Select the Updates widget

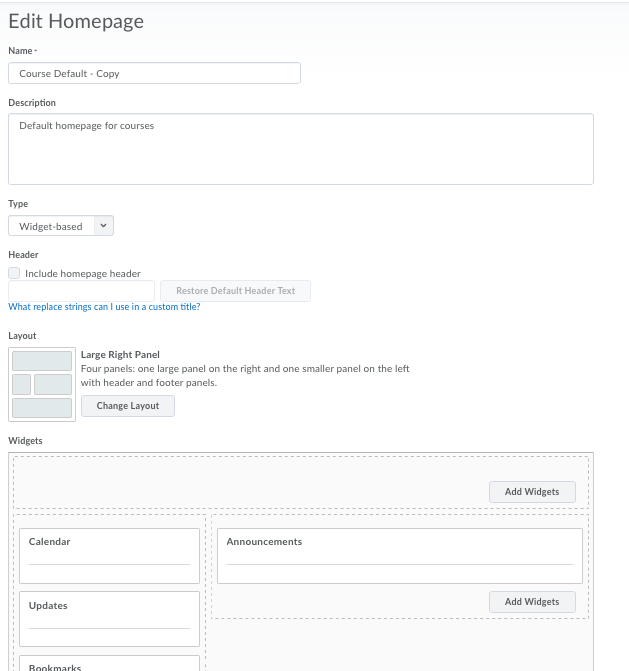click(109, 618)
